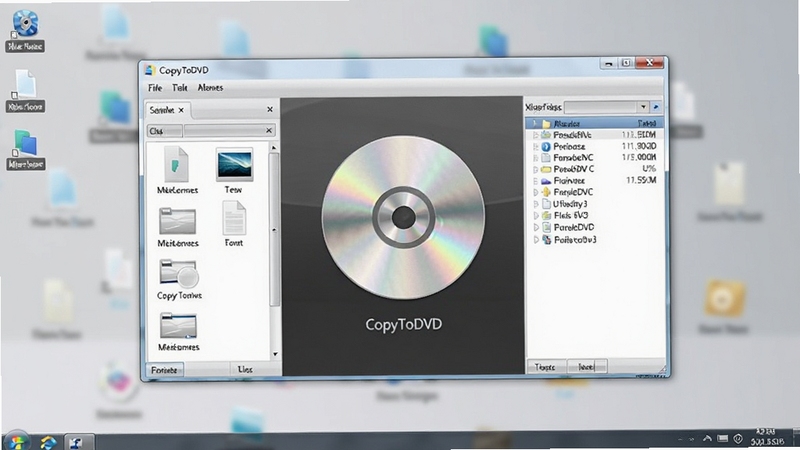This screenshot has width=800, height=450.
Task: Expand the Fleis 6V3 tree node
Action: 535,215
